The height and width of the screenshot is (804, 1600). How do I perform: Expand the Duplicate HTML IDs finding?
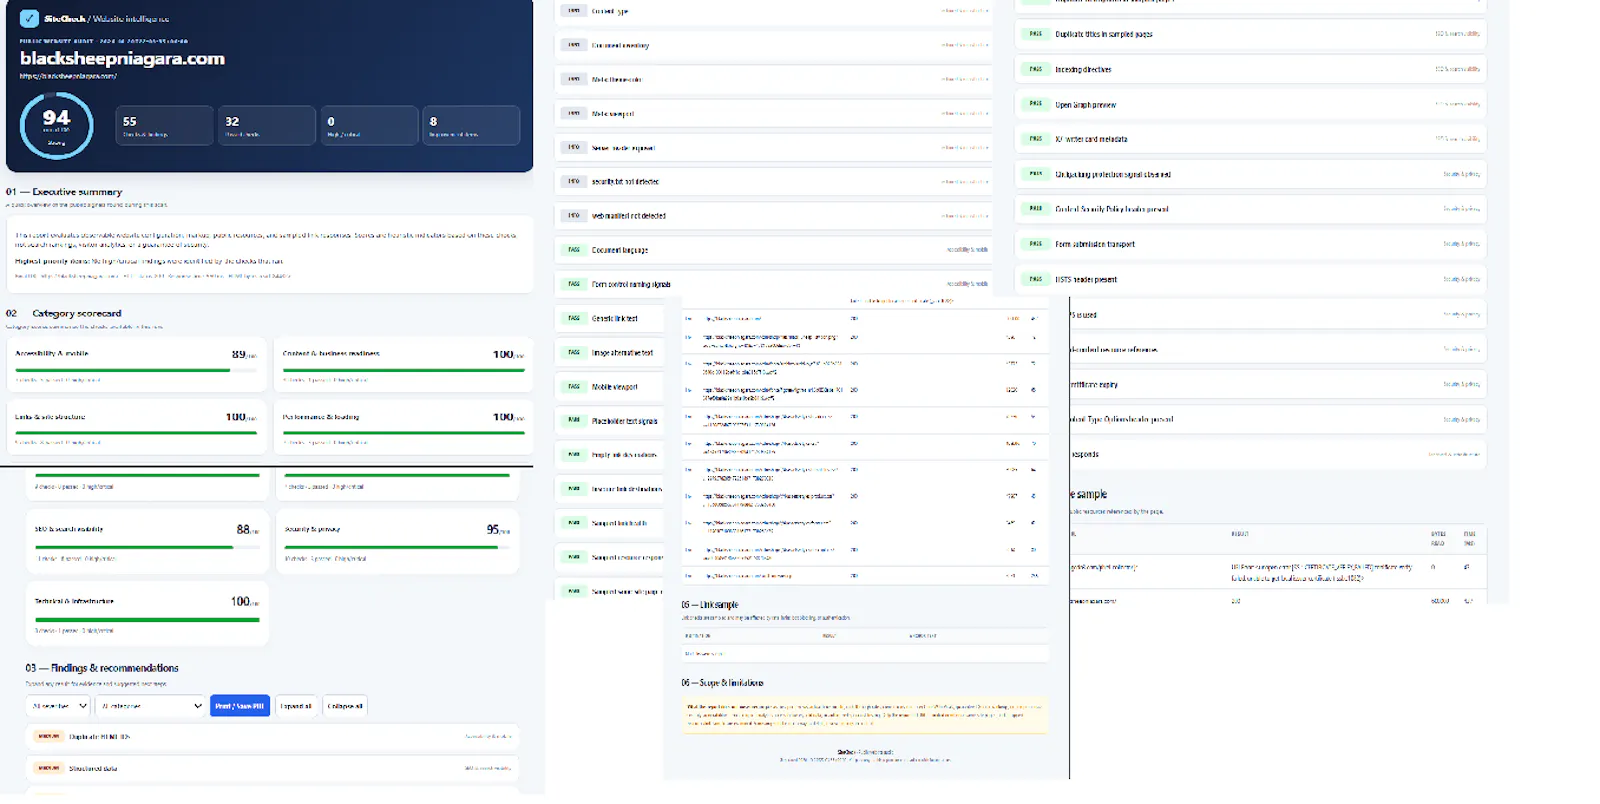[x=272, y=737]
